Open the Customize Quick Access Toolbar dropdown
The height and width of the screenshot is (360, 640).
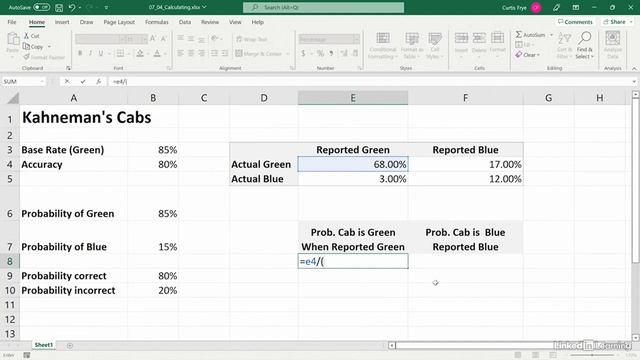(106, 7)
